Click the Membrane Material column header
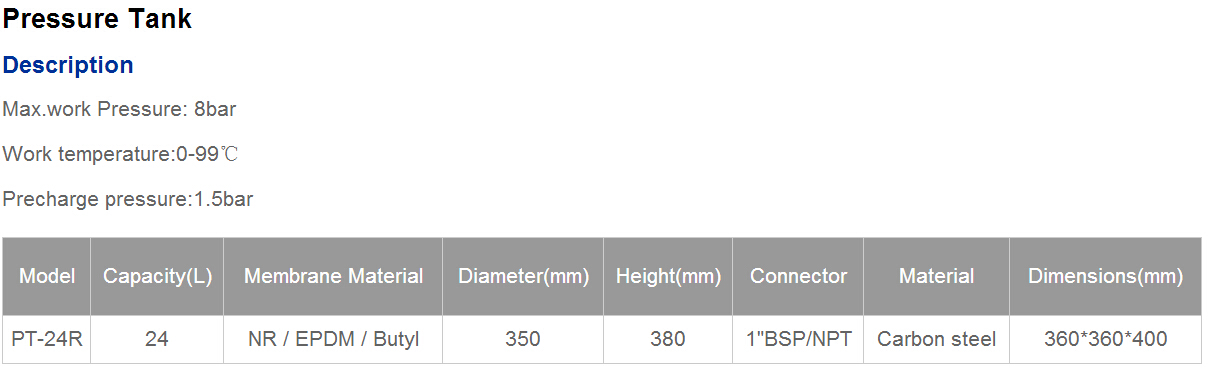Screen dimensions: 1209x369 pyautogui.click(x=333, y=276)
